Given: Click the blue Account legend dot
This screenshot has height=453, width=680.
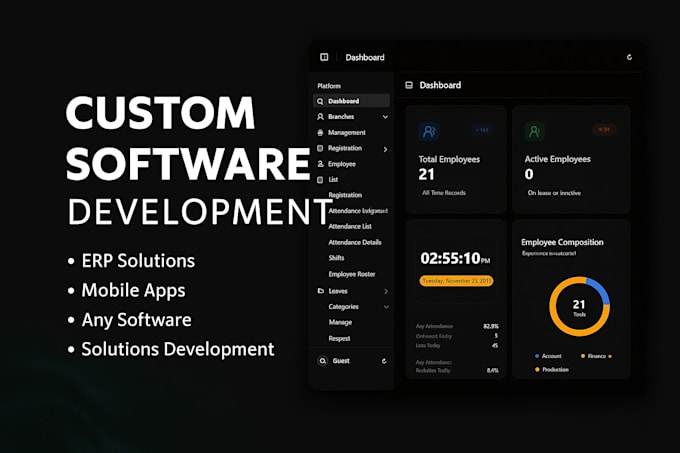Looking at the screenshot, I should tap(537, 356).
